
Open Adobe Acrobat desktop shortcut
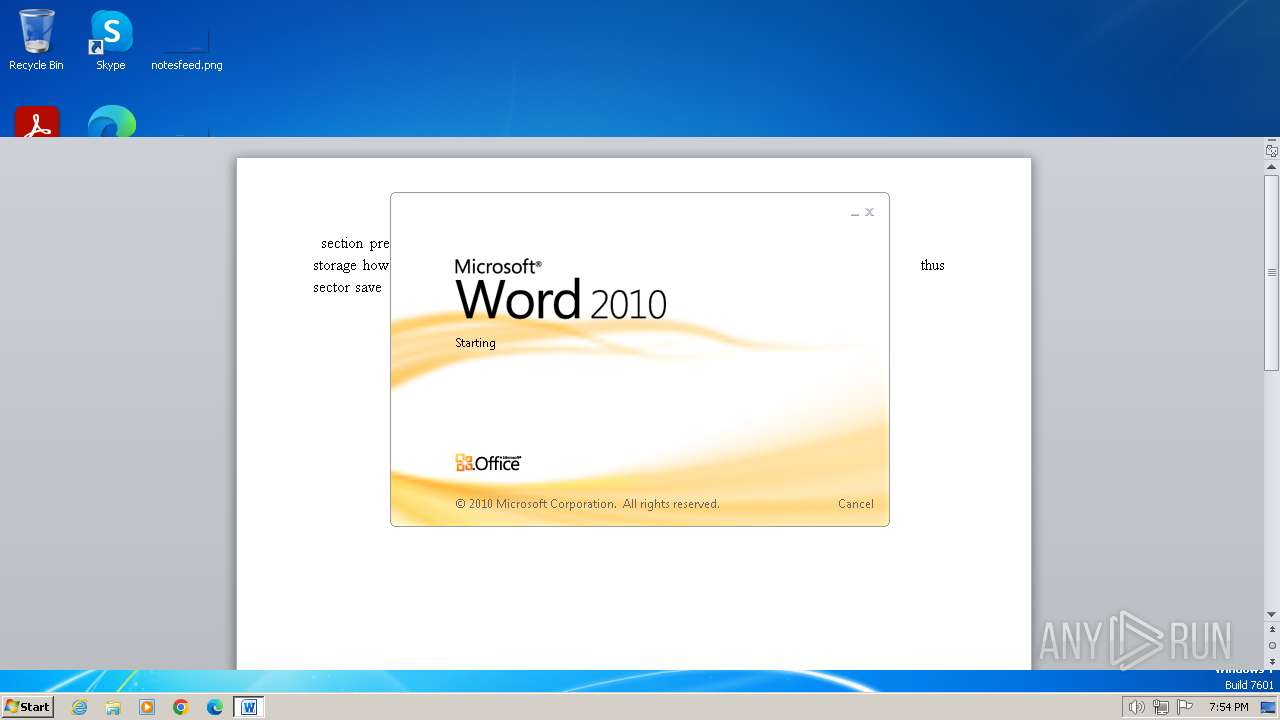point(37,121)
